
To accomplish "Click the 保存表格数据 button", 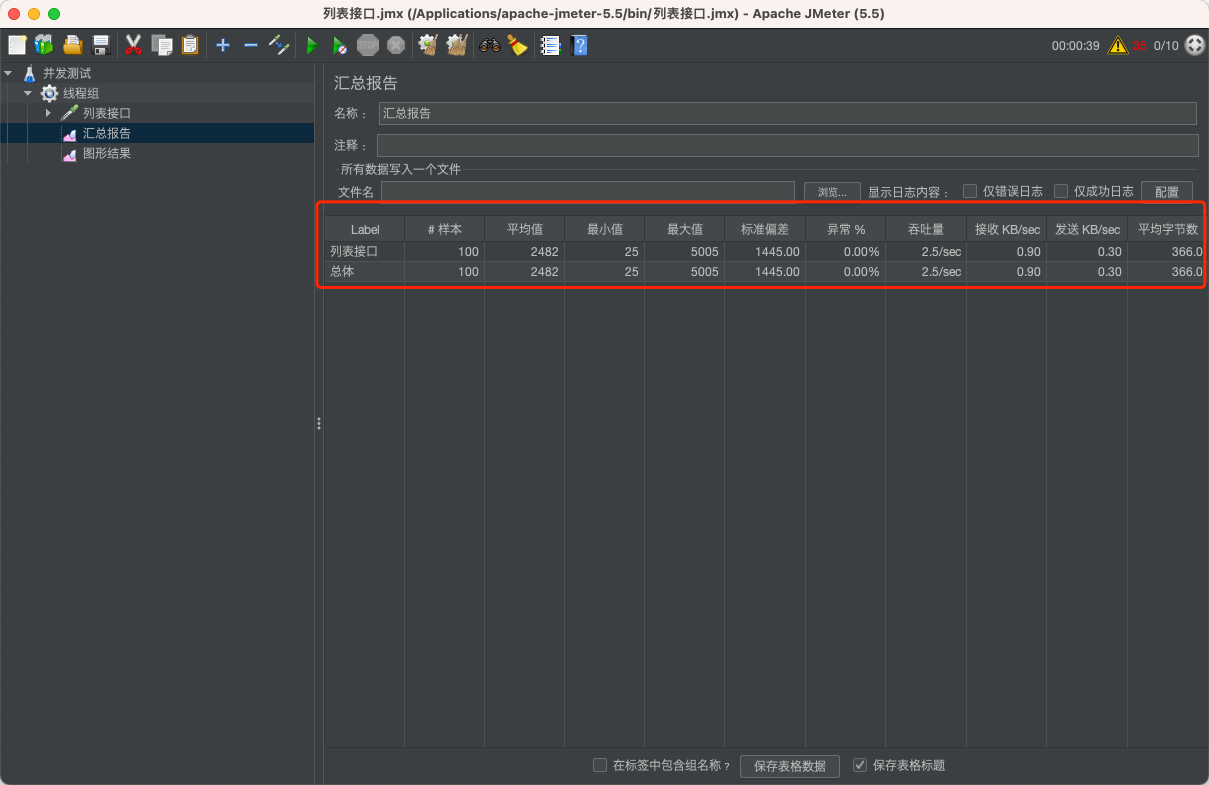I will [x=789, y=765].
